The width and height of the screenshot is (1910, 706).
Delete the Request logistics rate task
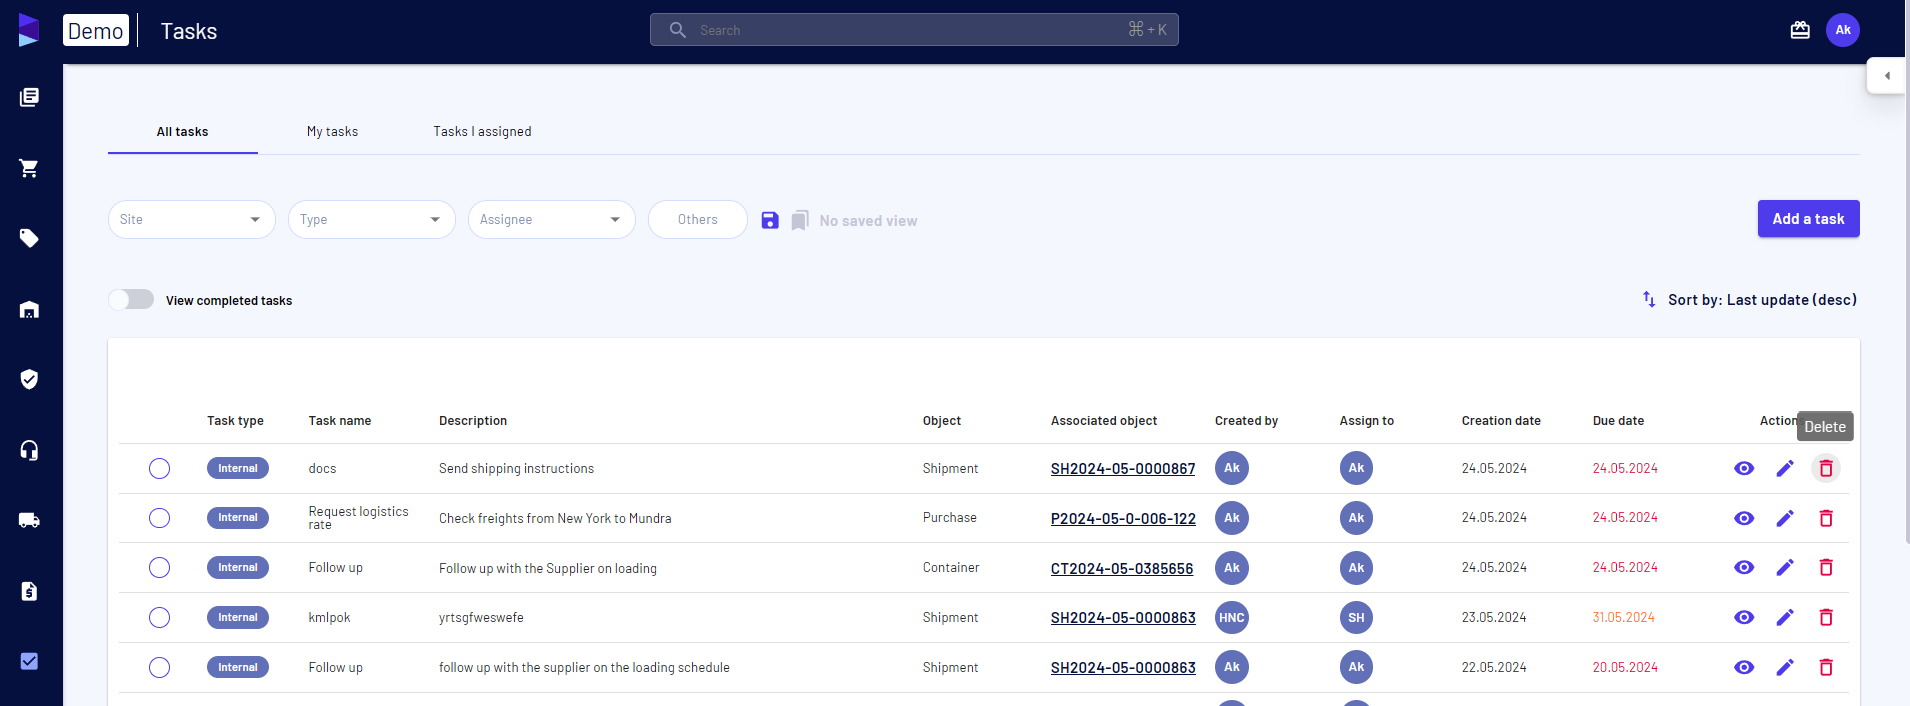click(x=1826, y=518)
